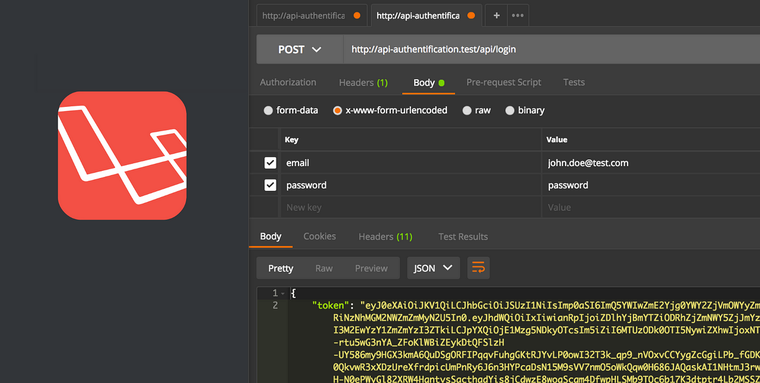Choose the binary body radio option

pyautogui.click(x=509, y=111)
